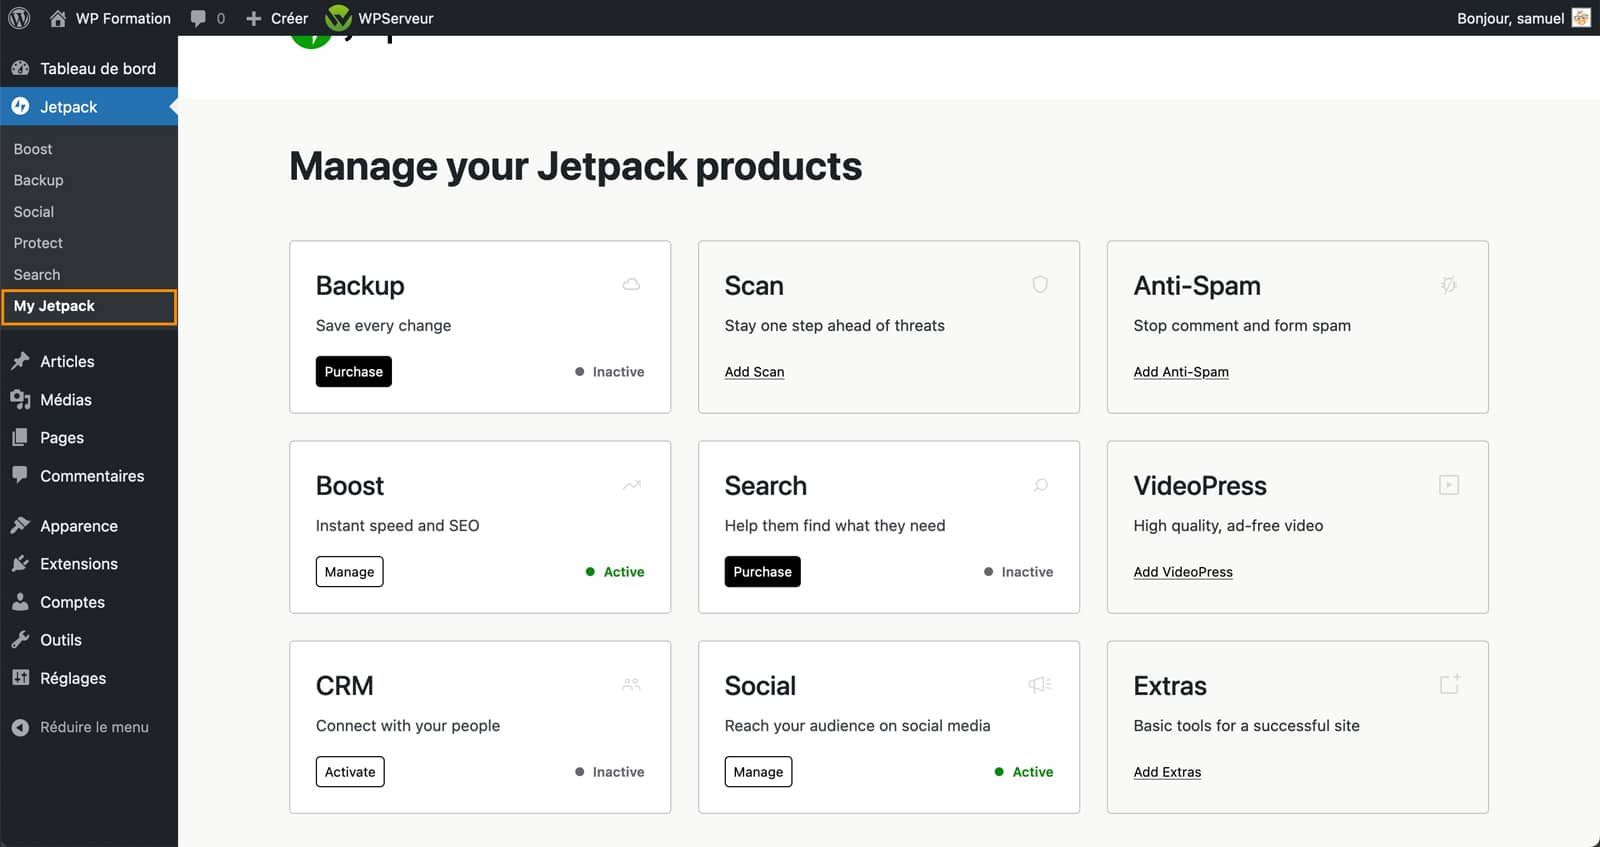Open the Social submenu item
This screenshot has width=1600, height=847.
[34, 212]
